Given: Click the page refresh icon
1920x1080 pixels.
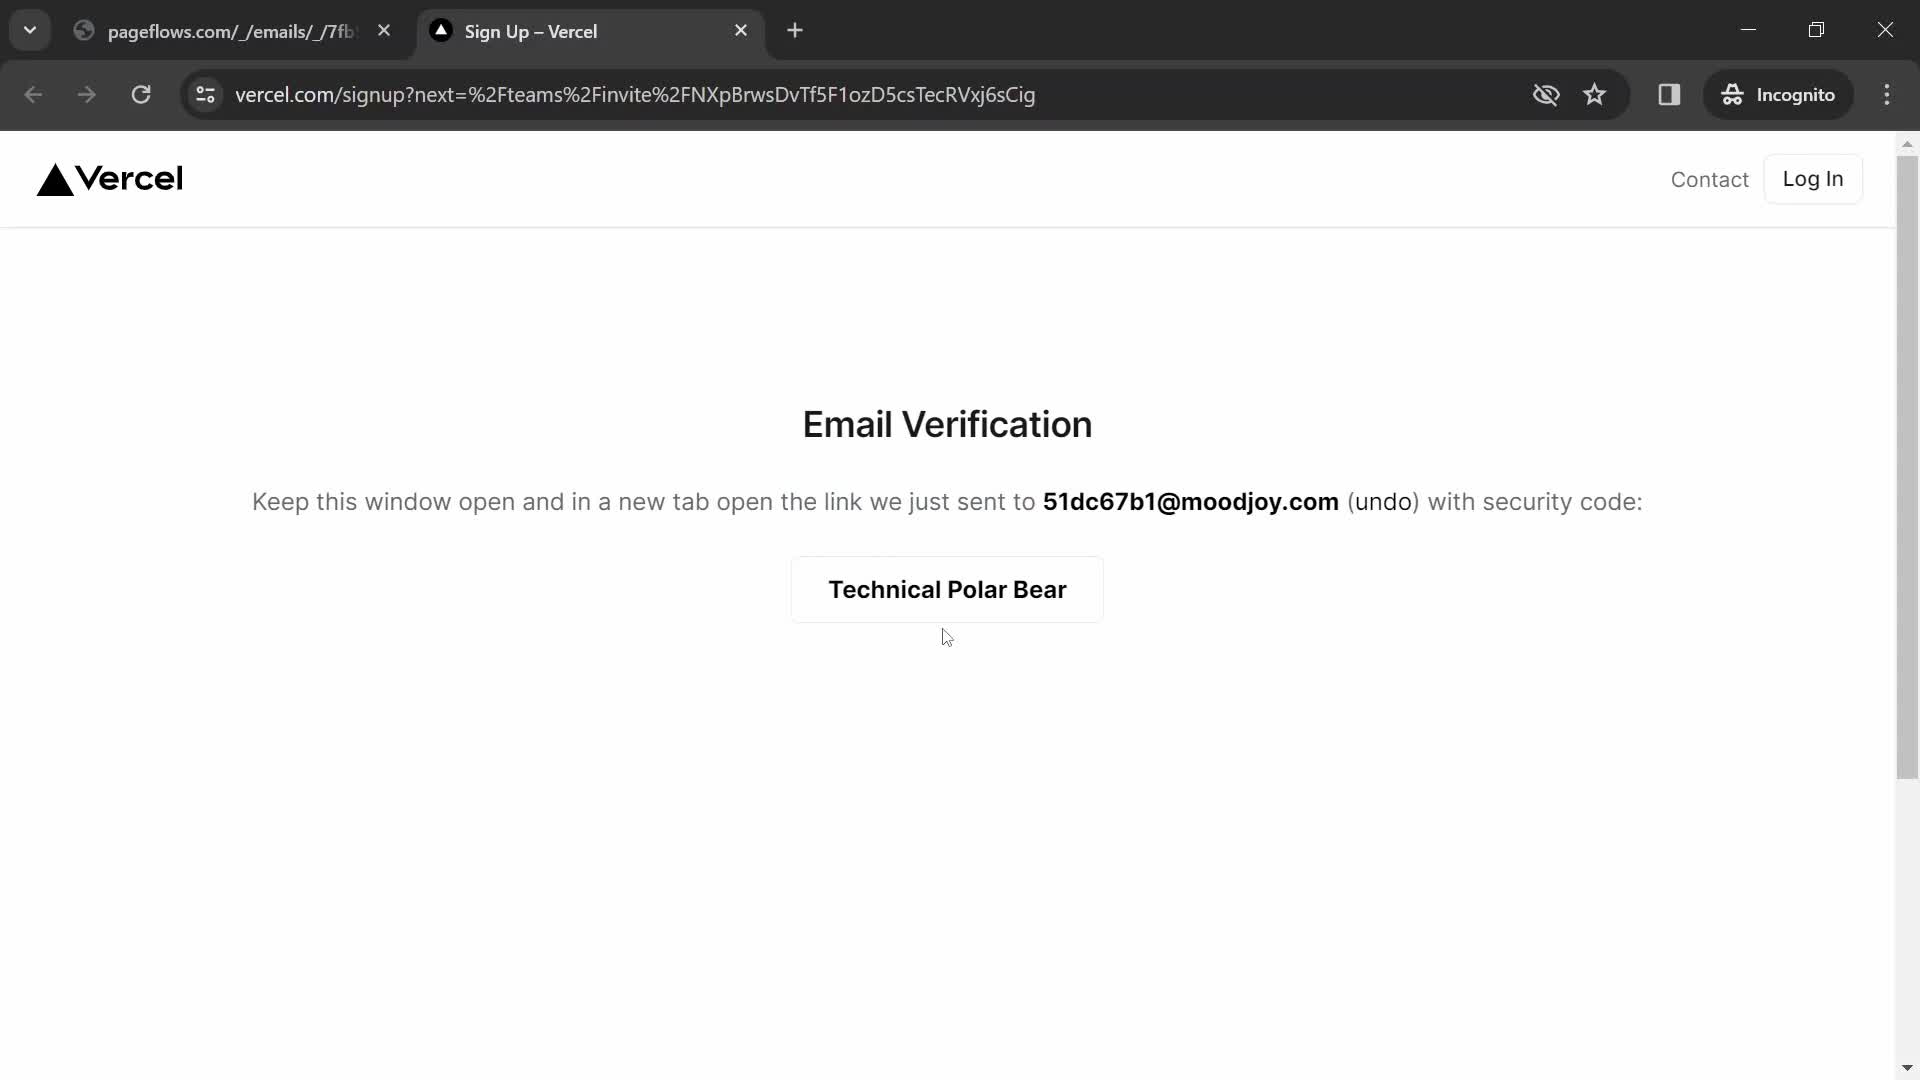Looking at the screenshot, I should (141, 95).
